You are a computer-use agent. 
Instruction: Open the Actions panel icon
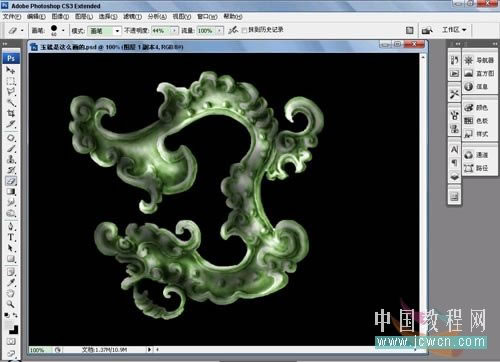click(x=454, y=73)
